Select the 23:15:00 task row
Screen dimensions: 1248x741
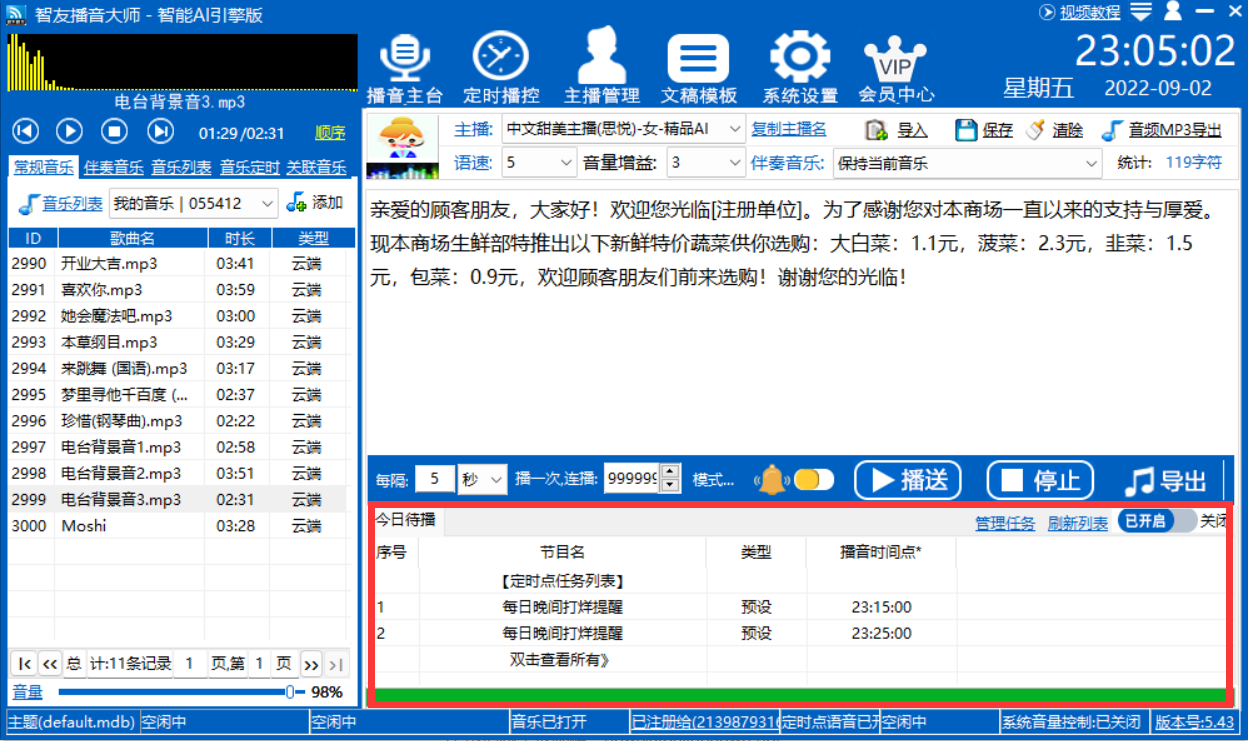pos(798,607)
